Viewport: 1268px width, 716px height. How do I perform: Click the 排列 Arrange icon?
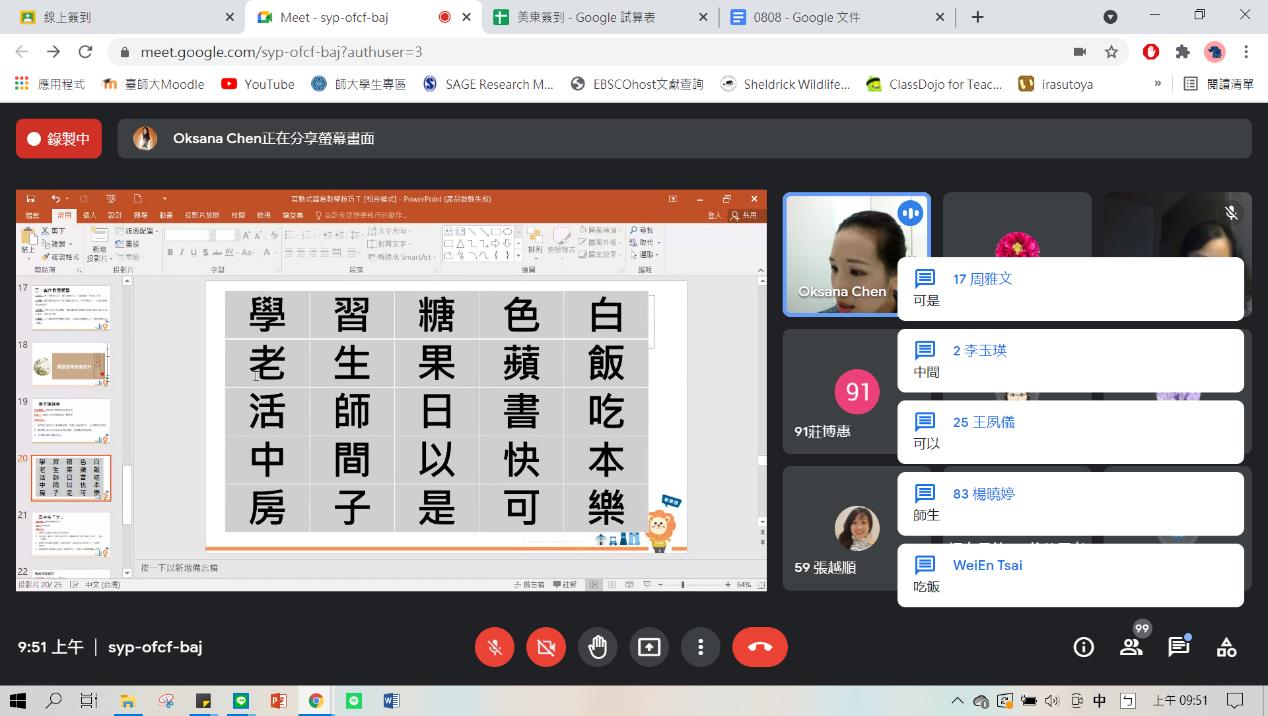pyautogui.click(x=535, y=239)
